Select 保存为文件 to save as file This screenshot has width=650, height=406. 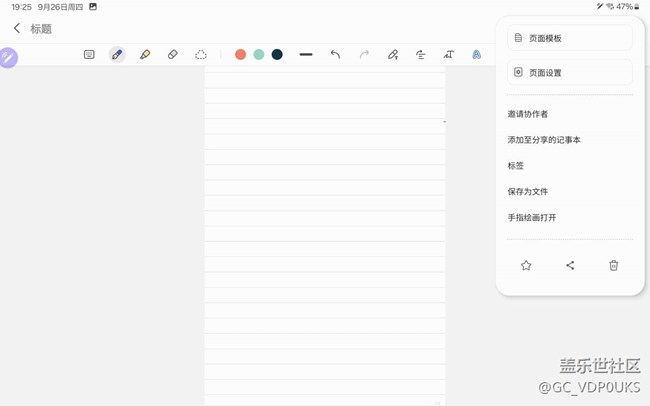pos(528,192)
